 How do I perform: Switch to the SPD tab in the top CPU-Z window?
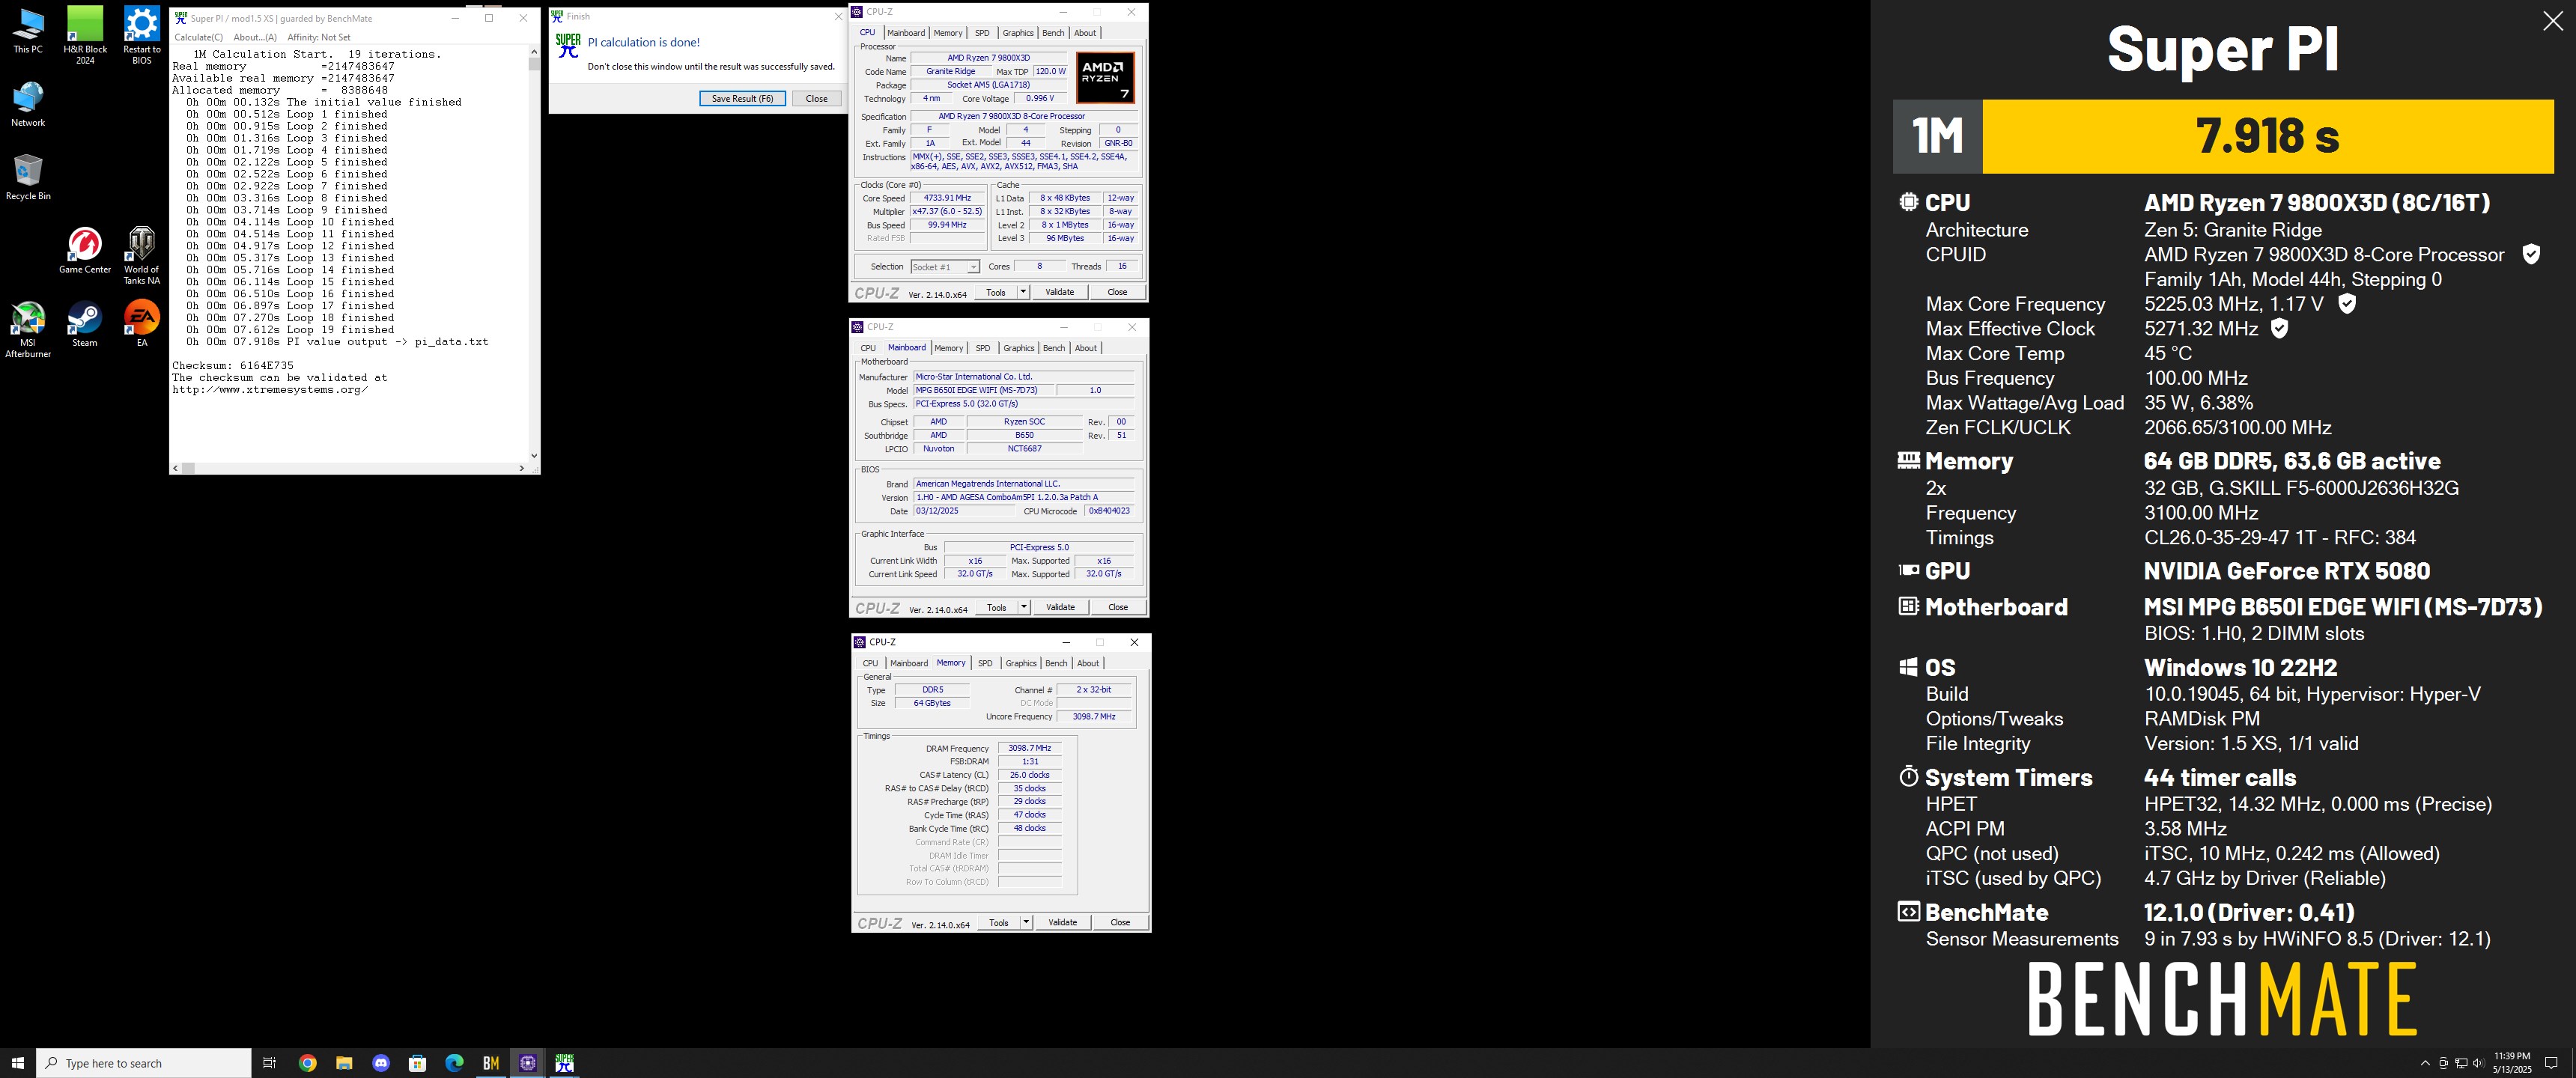(x=982, y=33)
